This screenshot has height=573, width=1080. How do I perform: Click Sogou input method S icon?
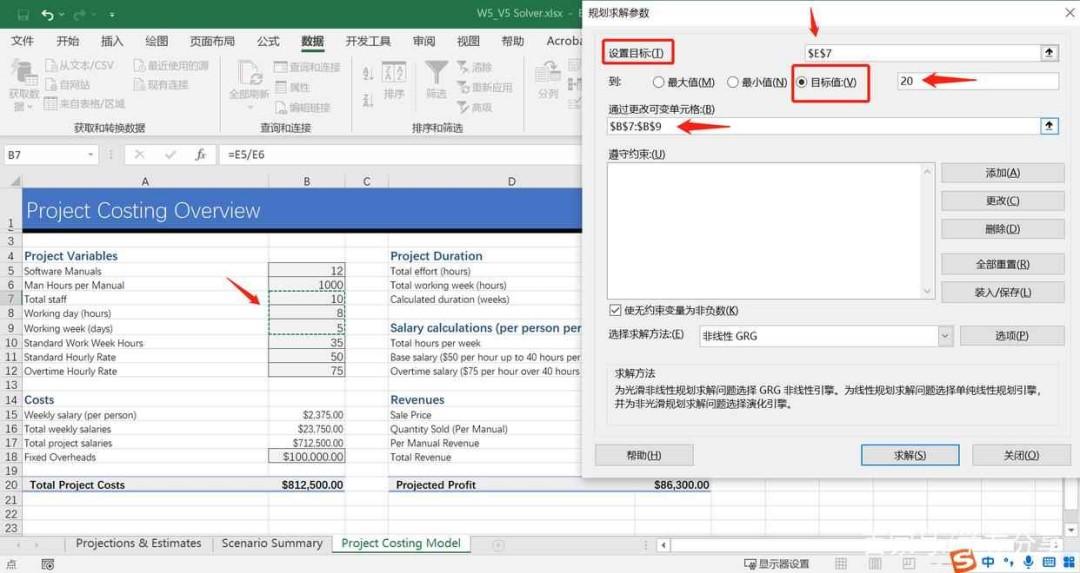point(964,561)
